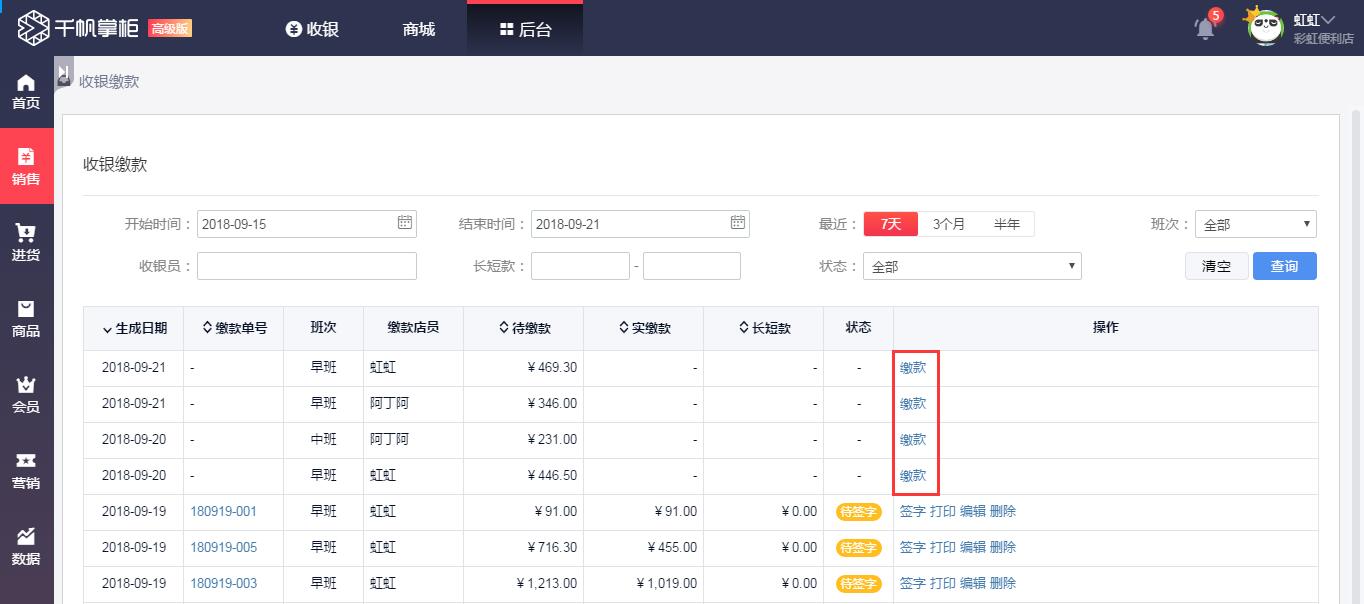Viewport: 1364px width, 604px height.
Task: Open the 班次 shift dropdown
Action: pos(1255,223)
